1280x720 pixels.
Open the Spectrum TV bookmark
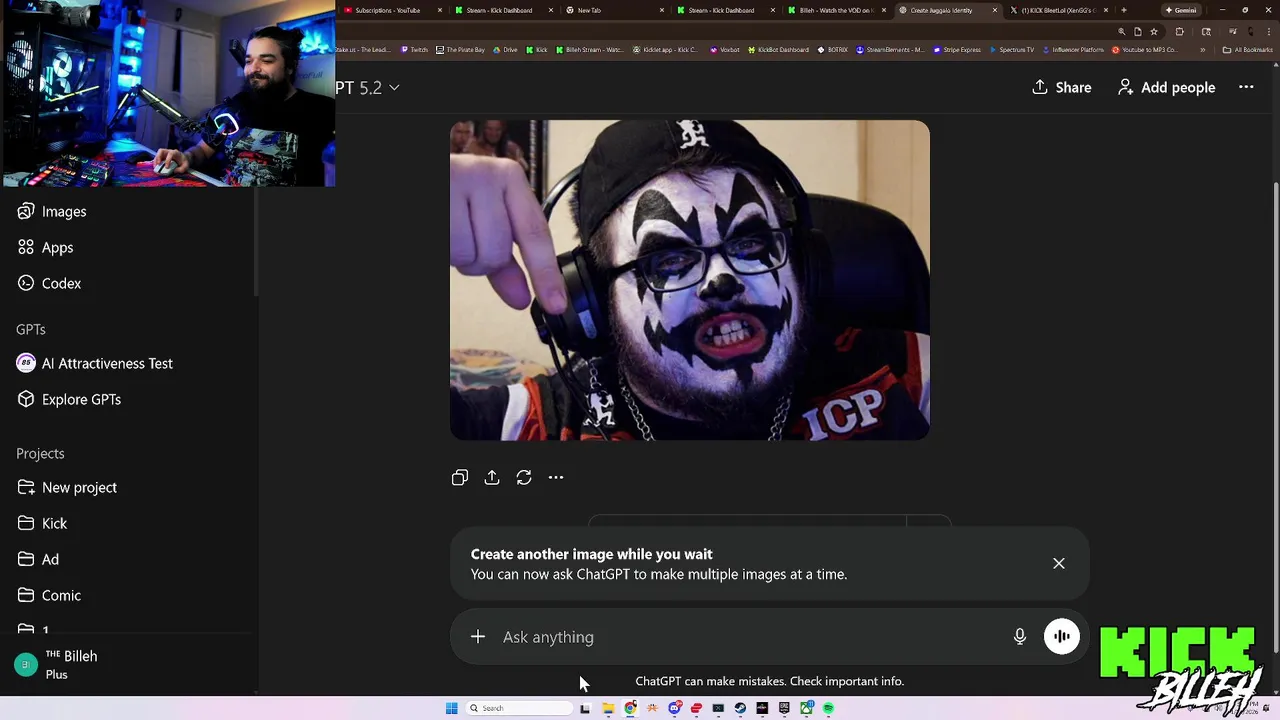(x=1011, y=49)
